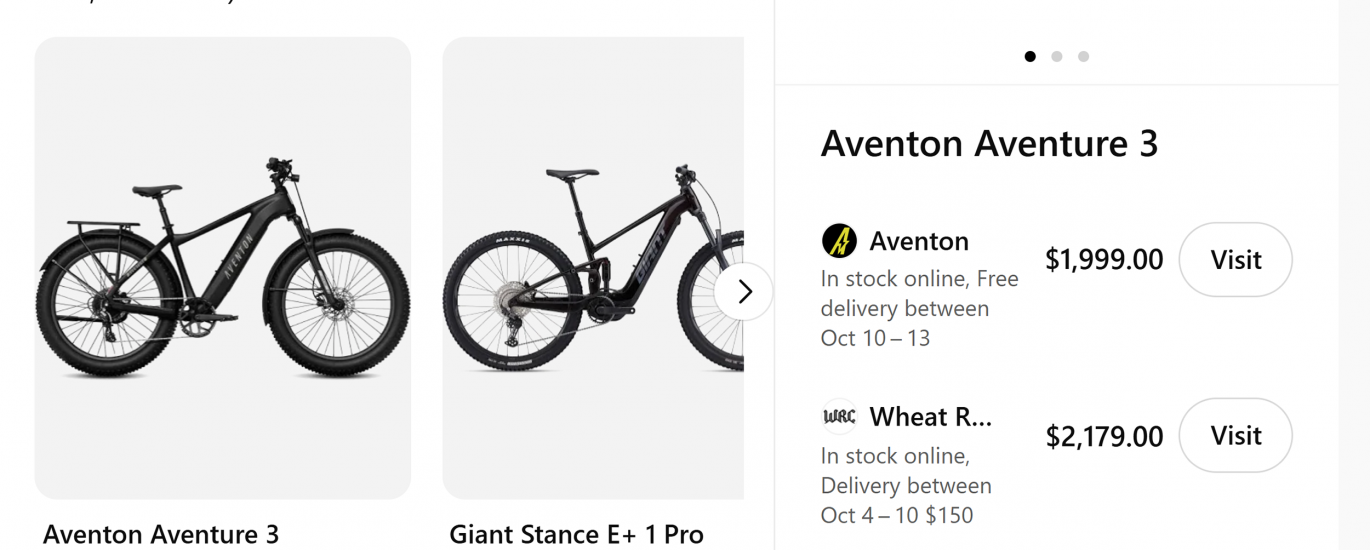The width and height of the screenshot is (1370, 550).
Task: Open the Aventon Aventure 3 bike image
Action: [222, 268]
